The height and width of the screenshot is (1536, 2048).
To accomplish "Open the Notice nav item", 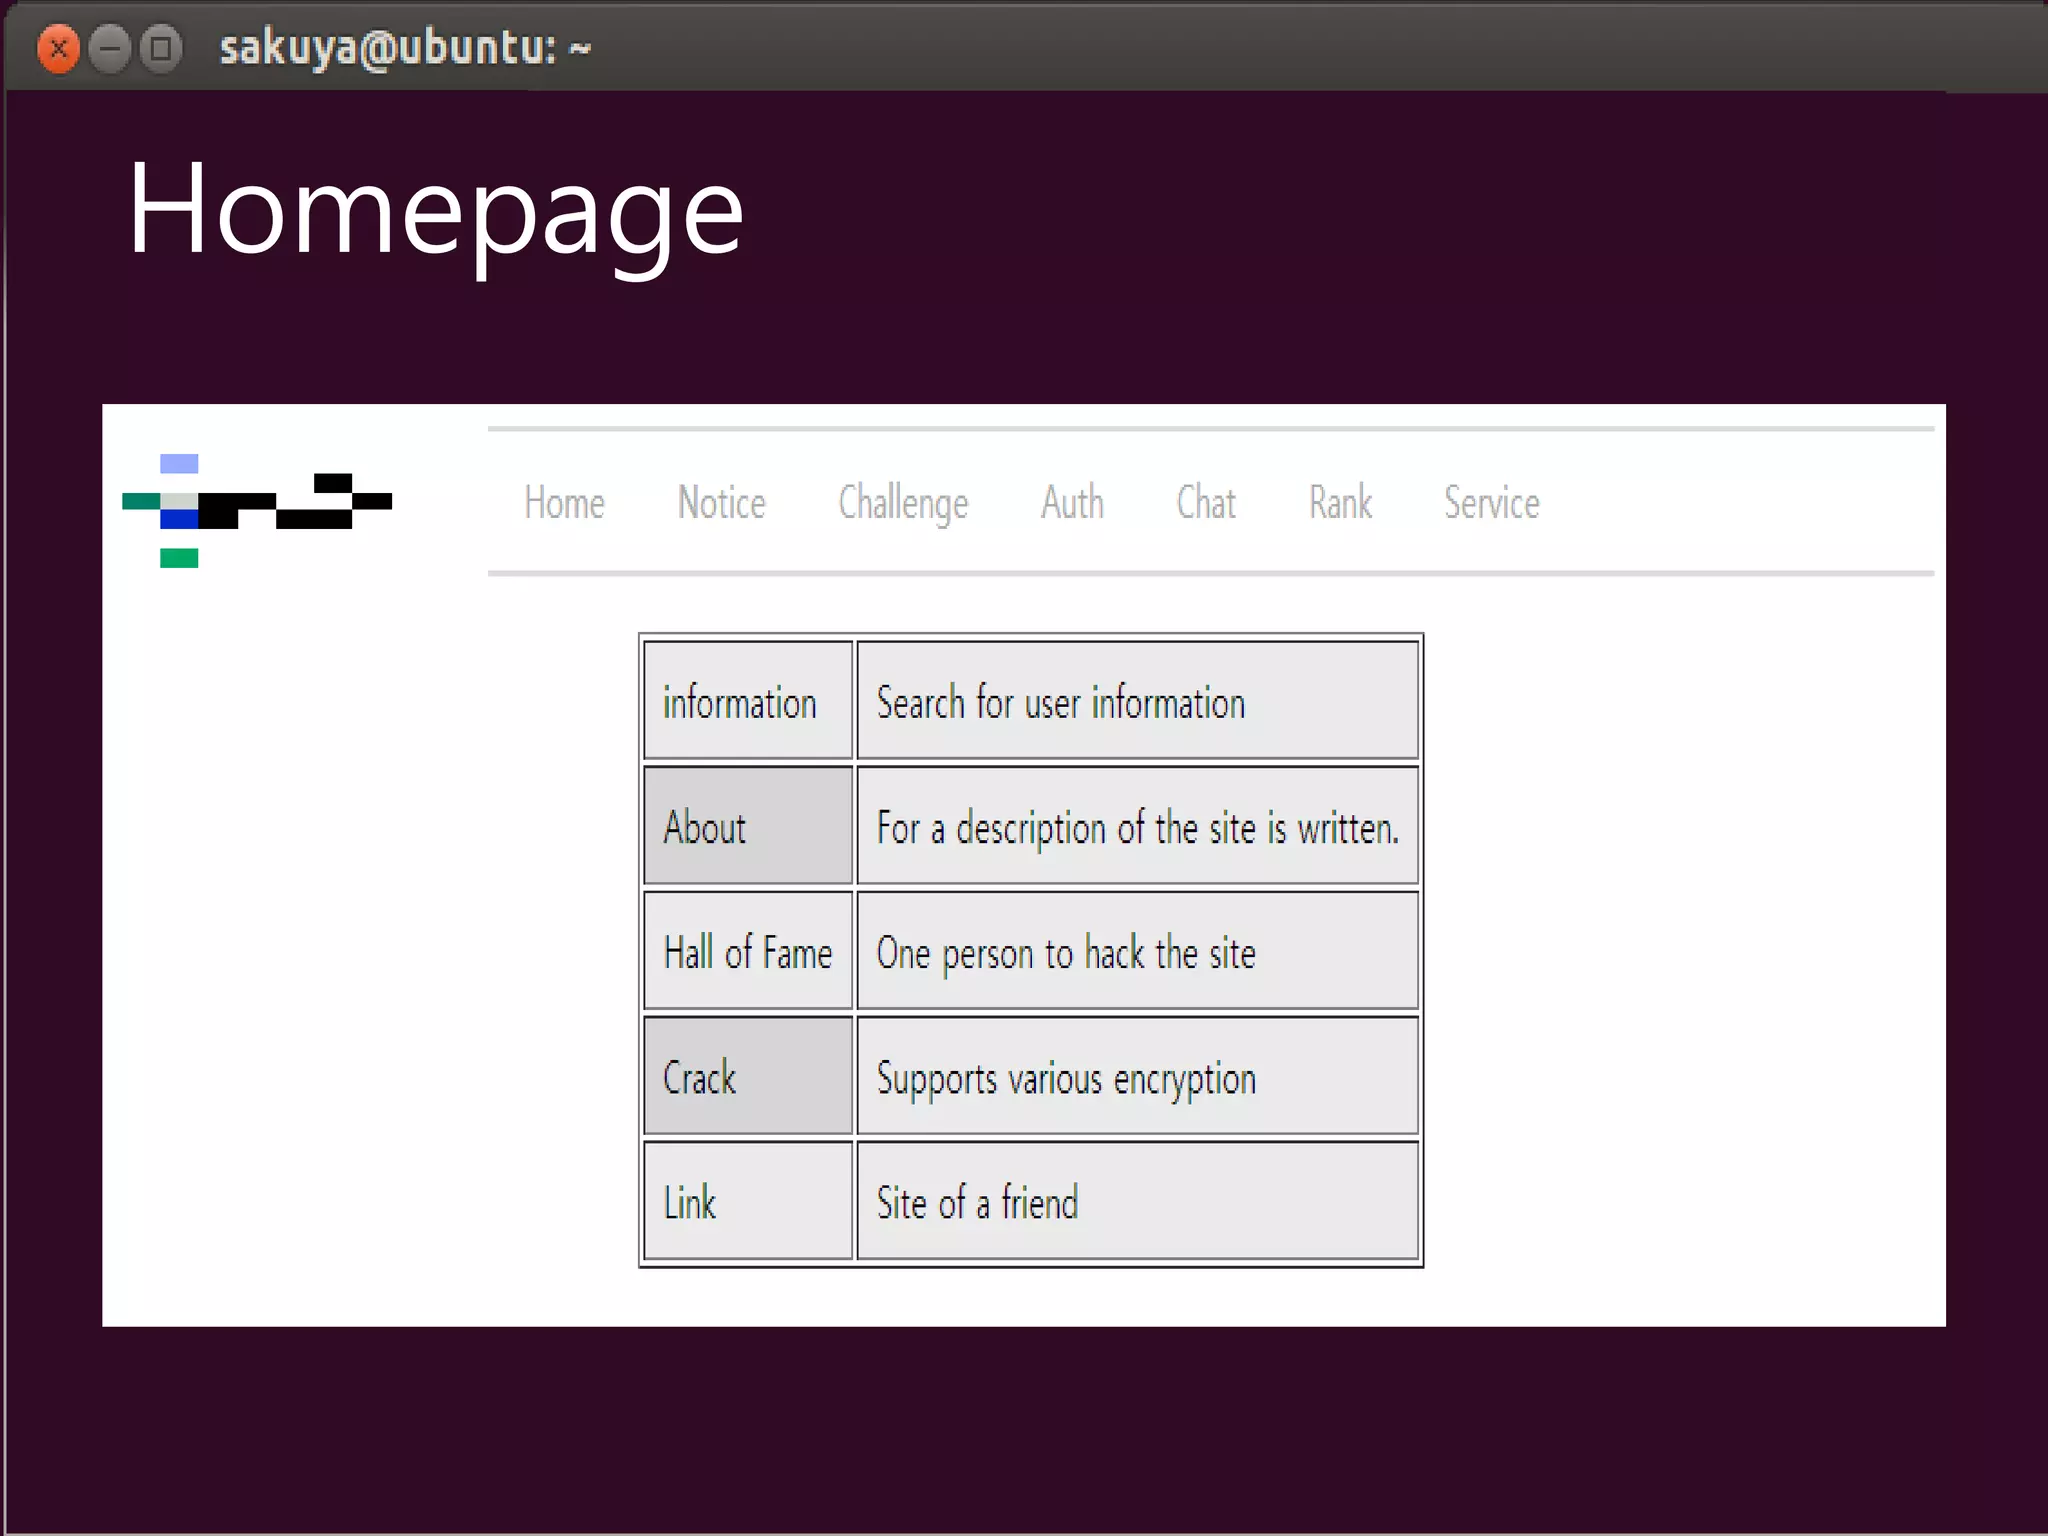I will (x=721, y=503).
